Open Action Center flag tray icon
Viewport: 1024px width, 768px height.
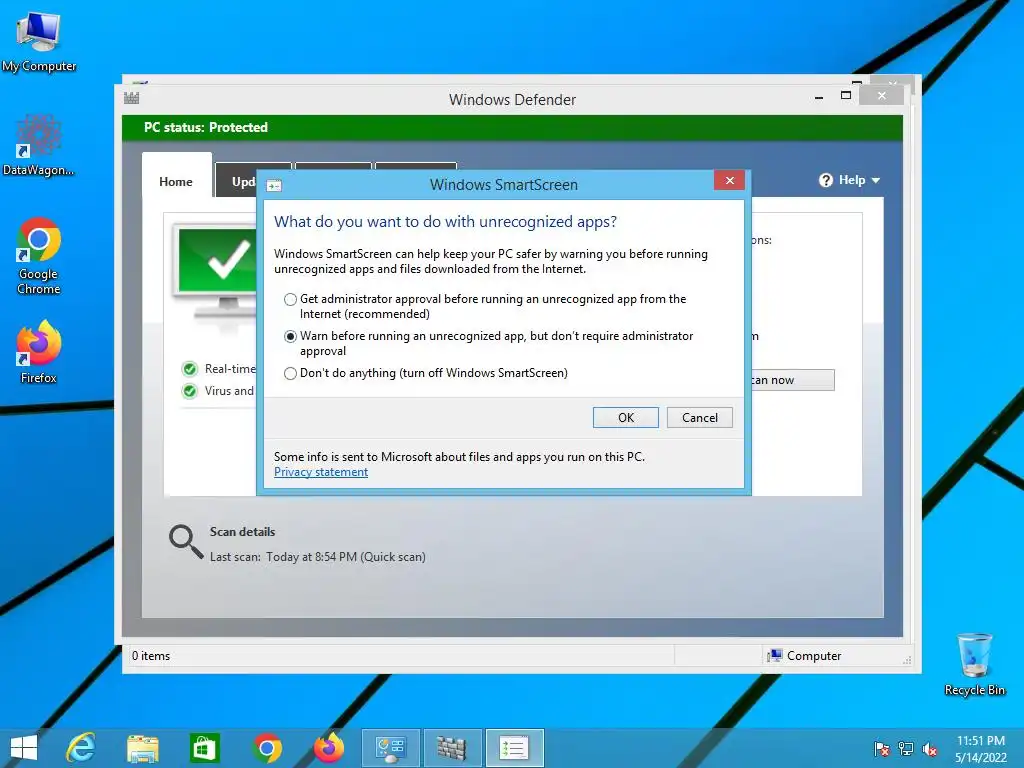point(882,749)
